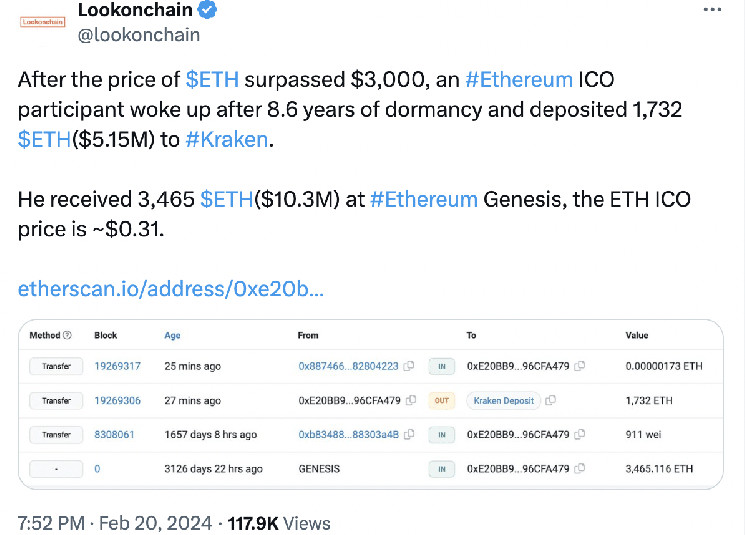Viewport: 745px width, 535px height.
Task: Open the etherscan.io address link
Action: tap(171, 289)
